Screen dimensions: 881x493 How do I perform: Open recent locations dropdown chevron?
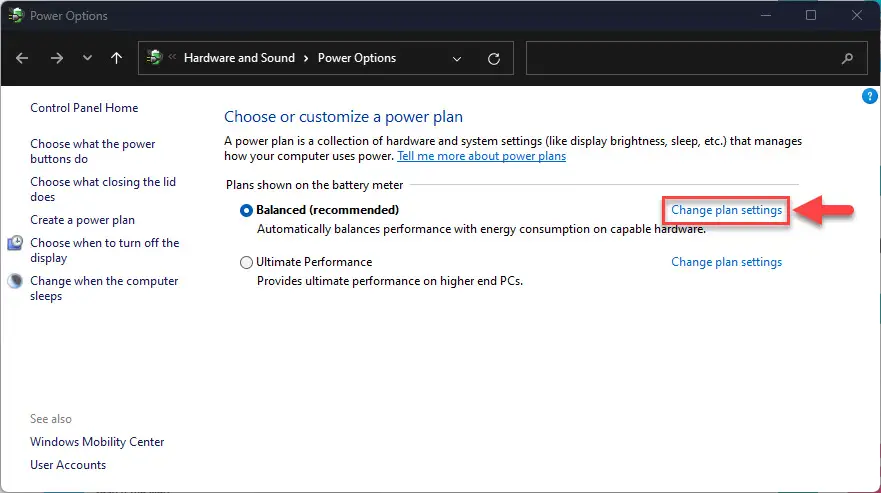coord(87,58)
